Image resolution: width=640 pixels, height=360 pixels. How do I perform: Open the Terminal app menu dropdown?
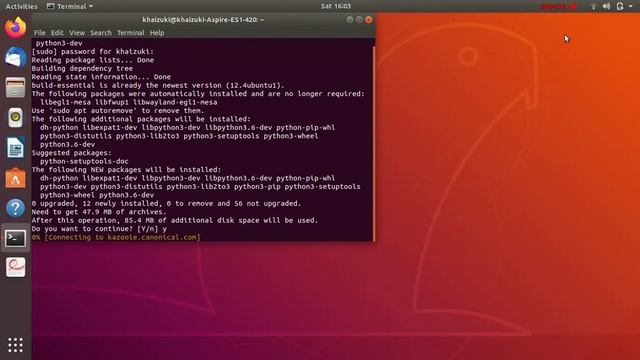point(70,6)
